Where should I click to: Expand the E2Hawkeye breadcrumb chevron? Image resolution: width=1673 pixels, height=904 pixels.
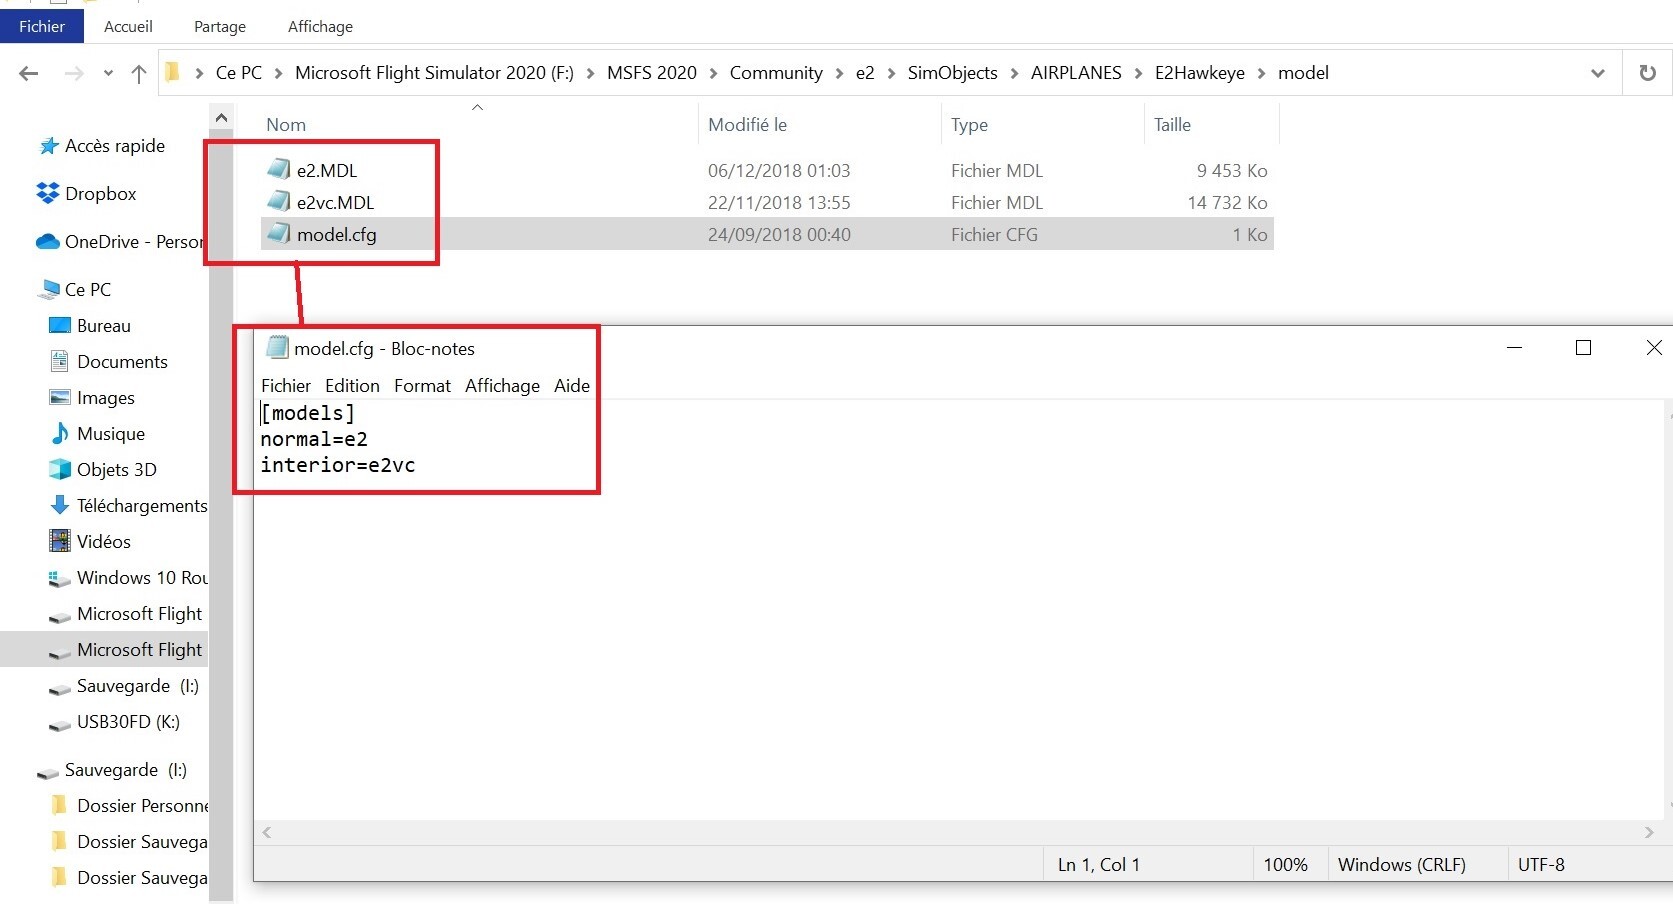[x=1261, y=73]
